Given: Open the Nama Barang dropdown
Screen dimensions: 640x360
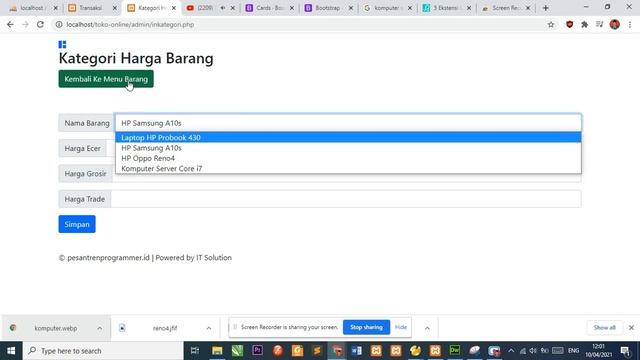Looking at the screenshot, I should click(348, 123).
